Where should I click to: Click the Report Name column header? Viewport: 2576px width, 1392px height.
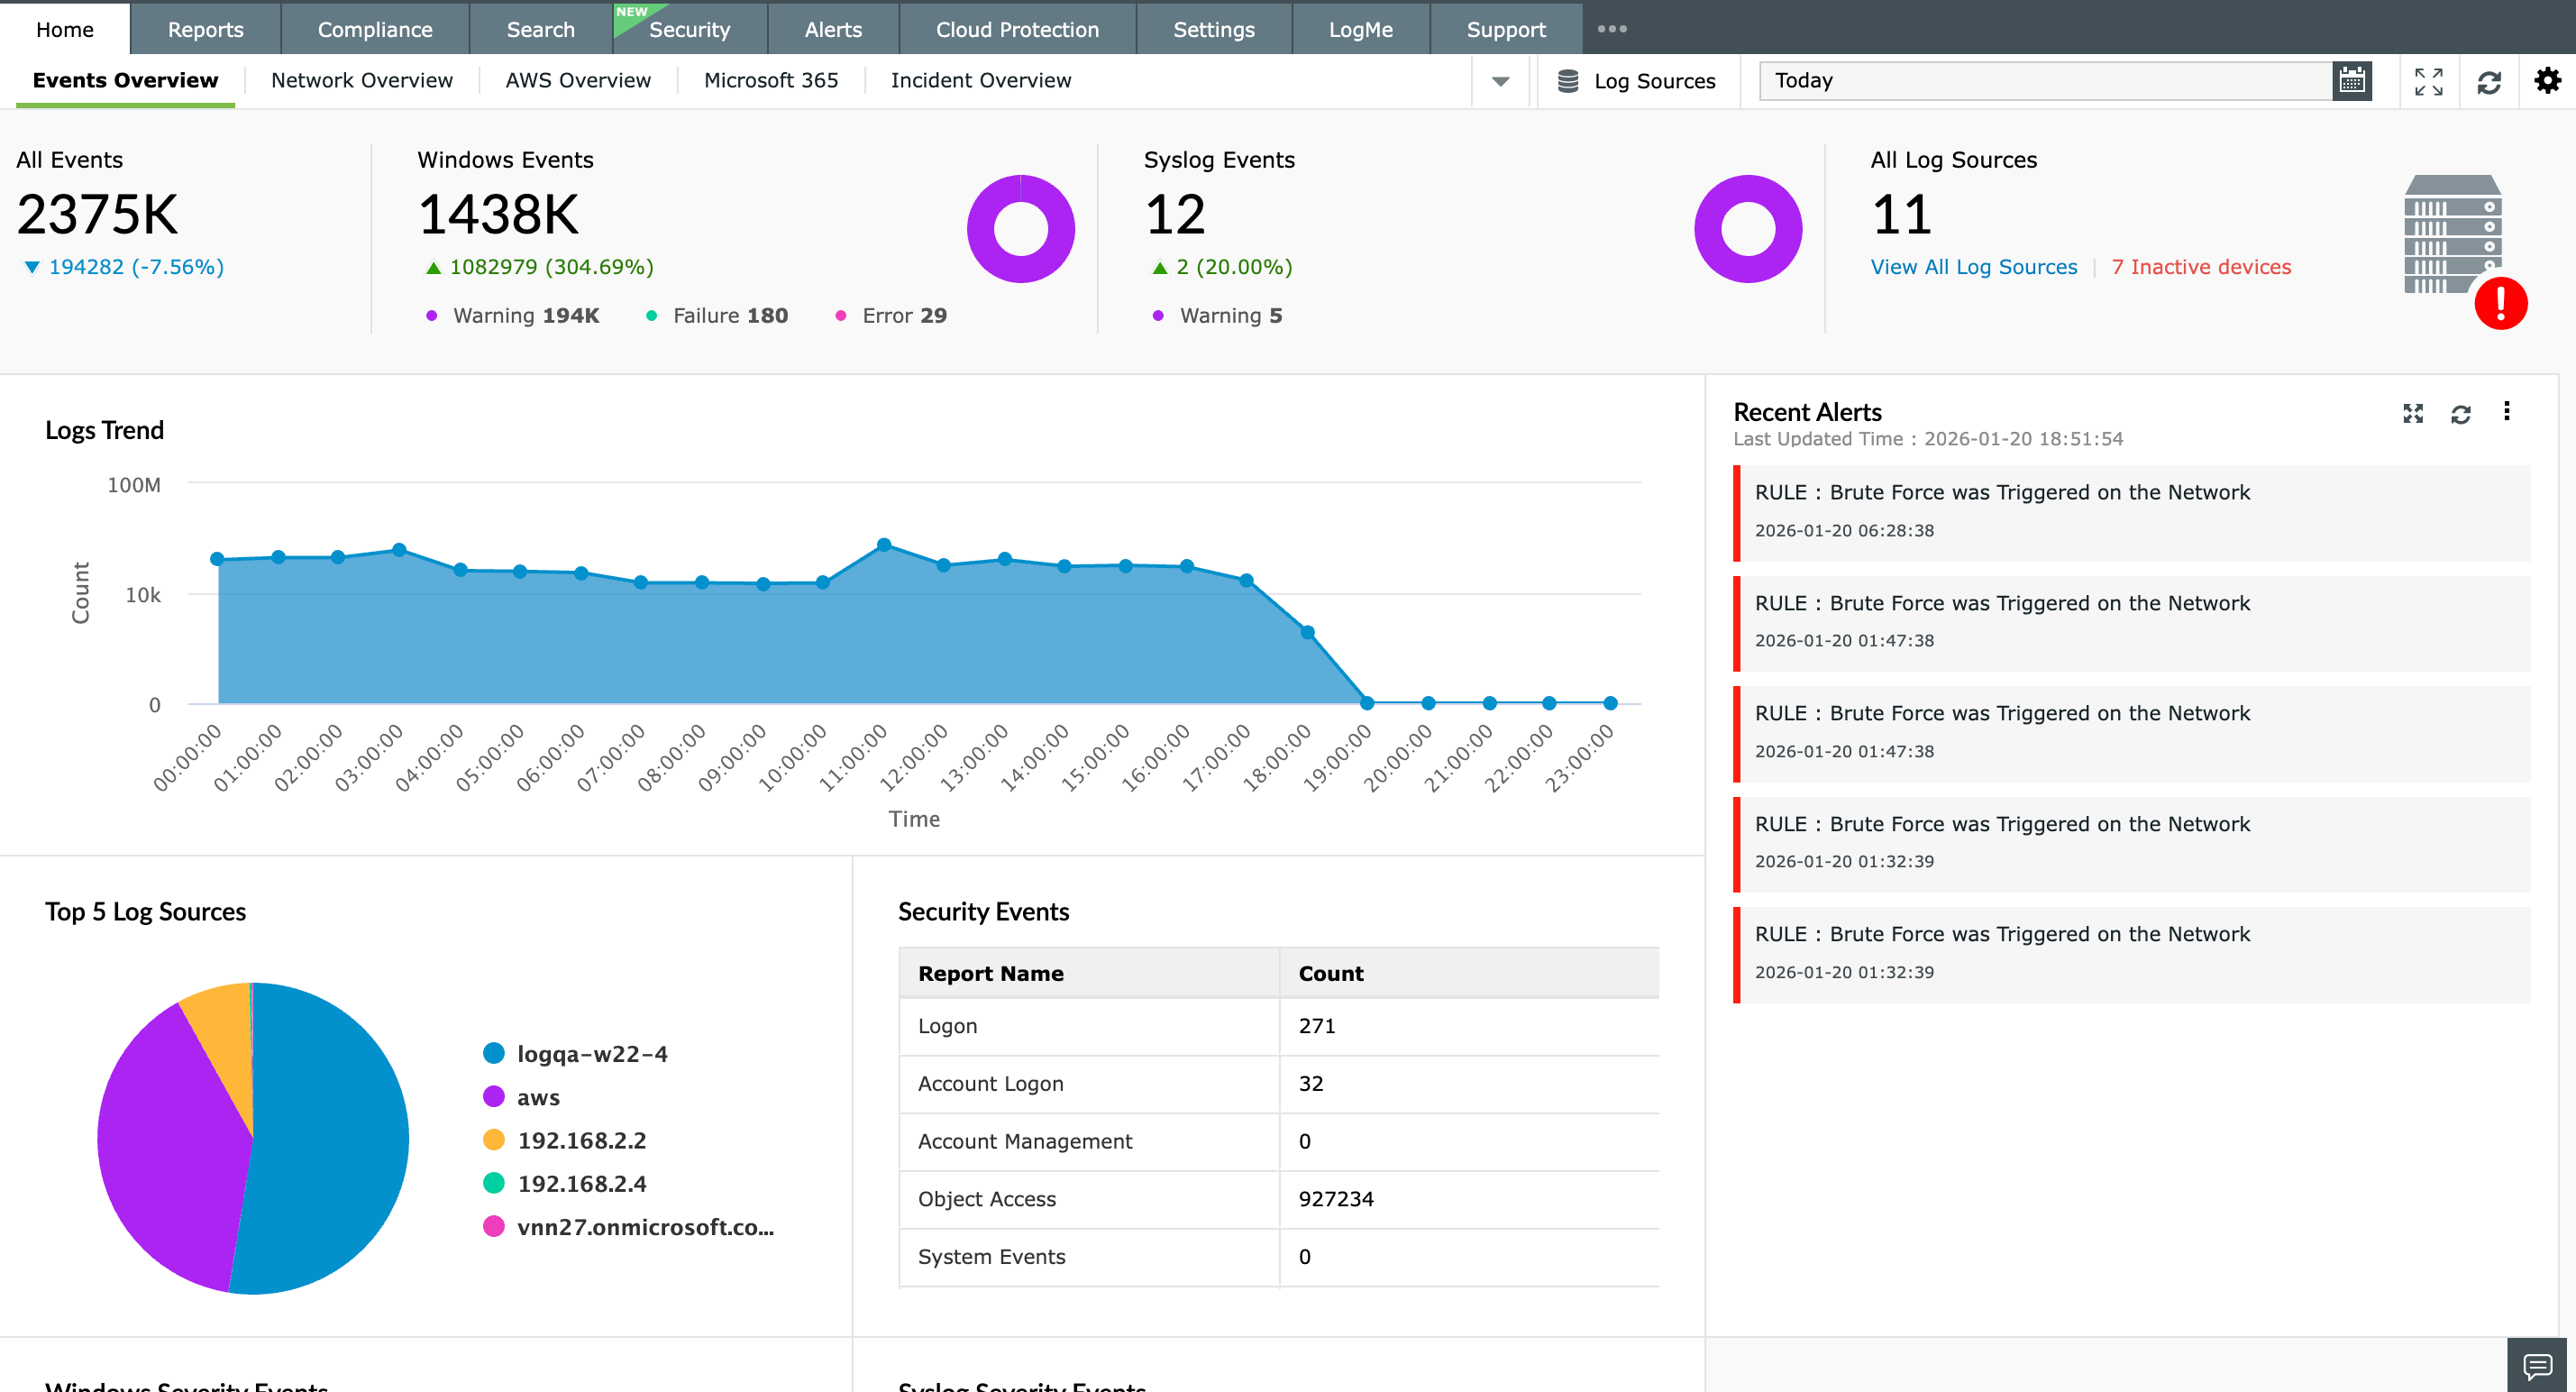[x=1089, y=973]
